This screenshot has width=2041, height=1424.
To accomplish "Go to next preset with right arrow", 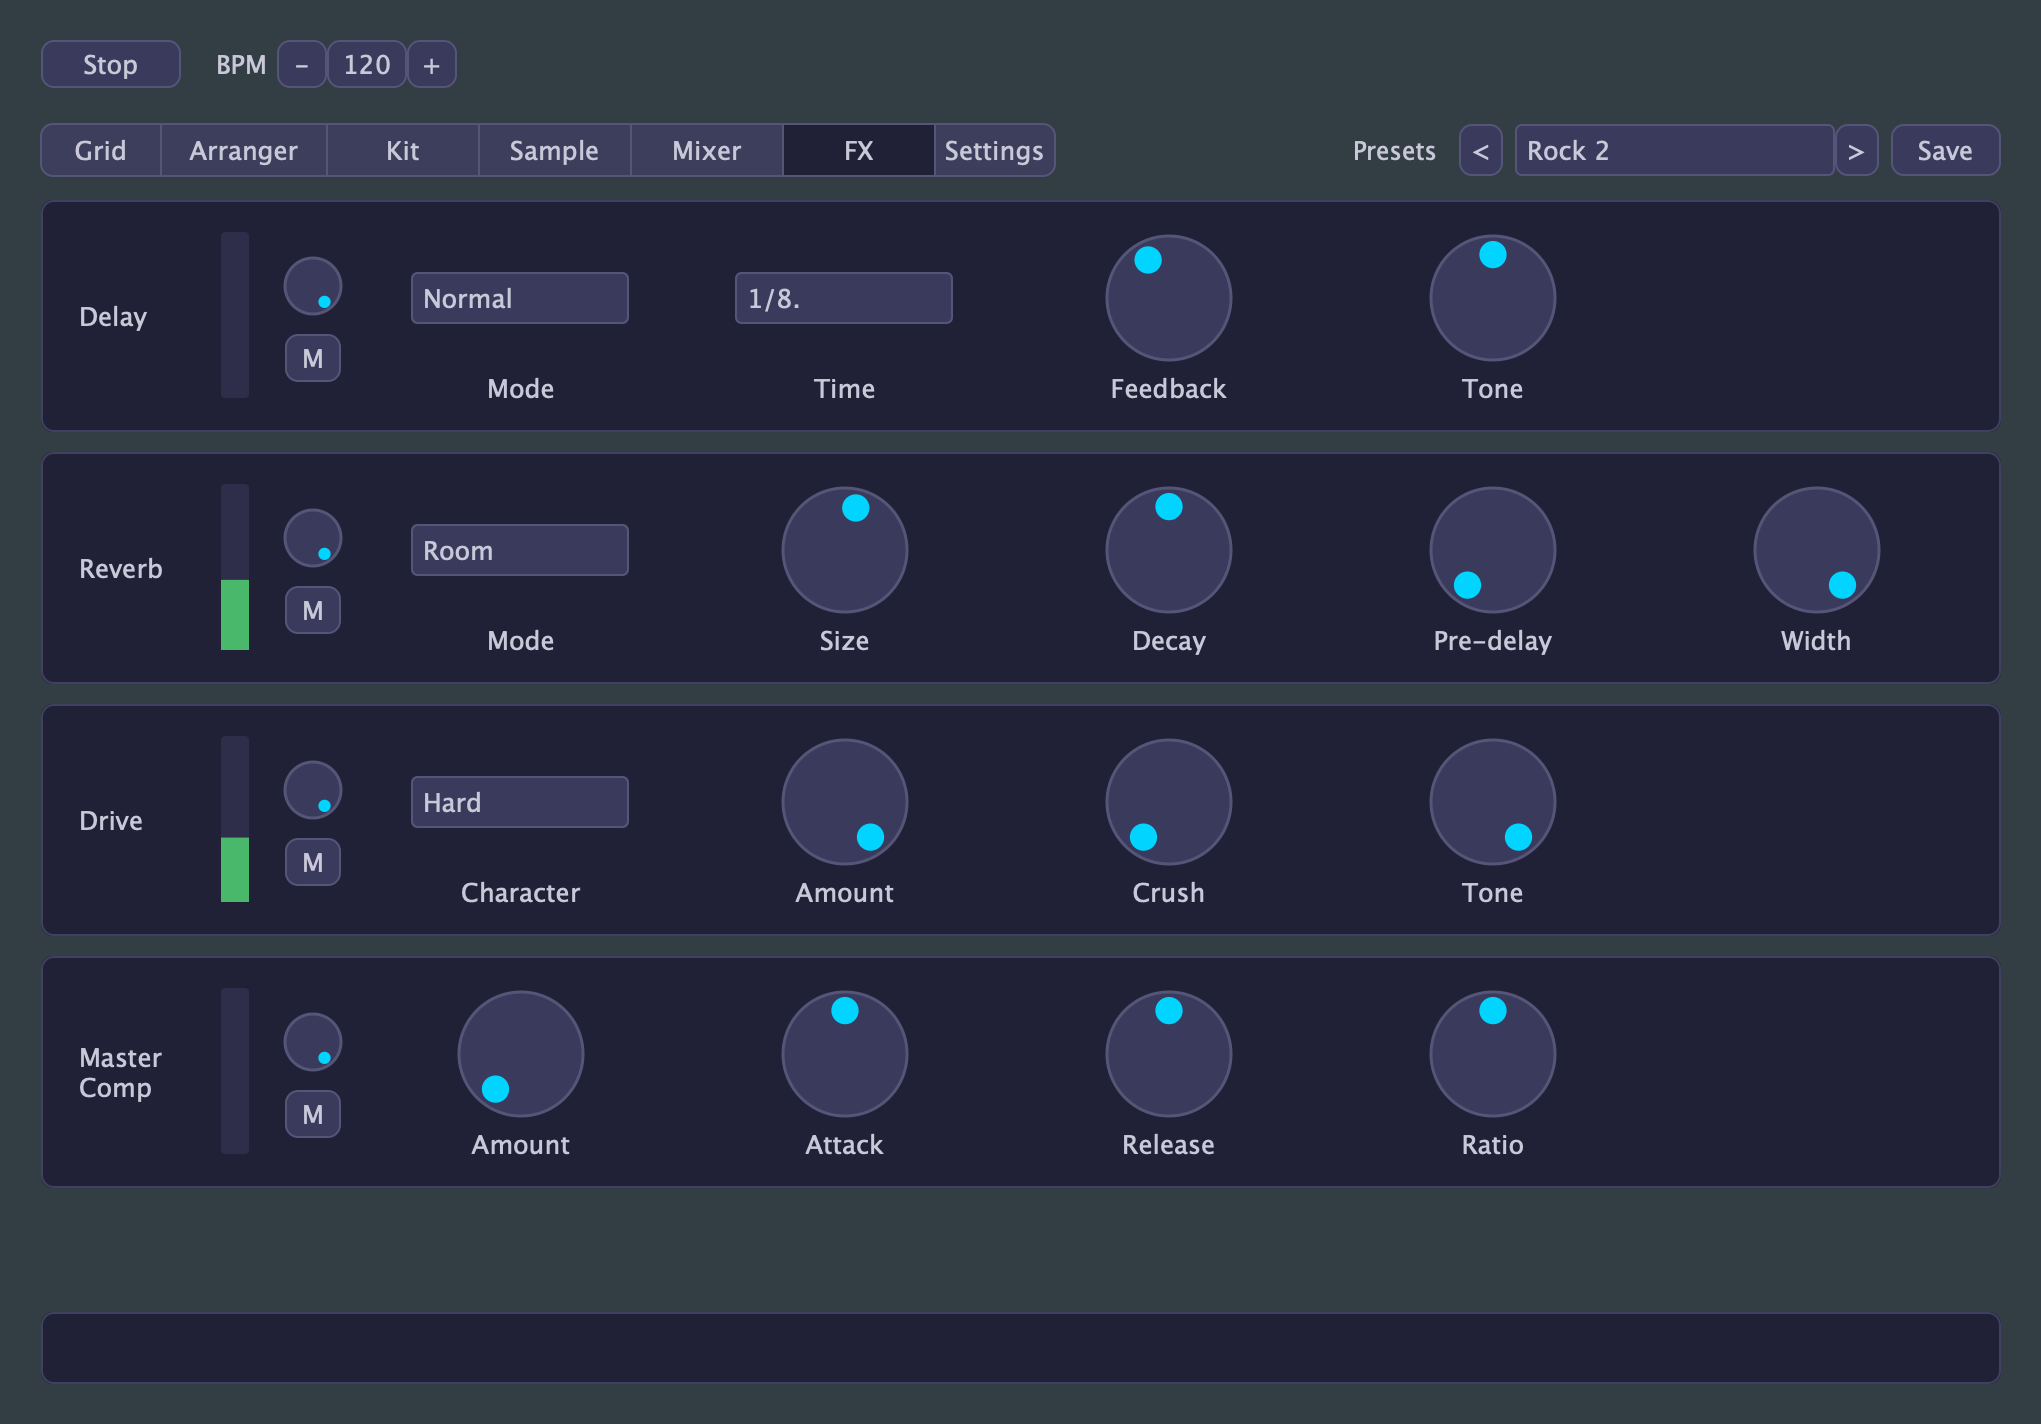I will coord(1857,151).
